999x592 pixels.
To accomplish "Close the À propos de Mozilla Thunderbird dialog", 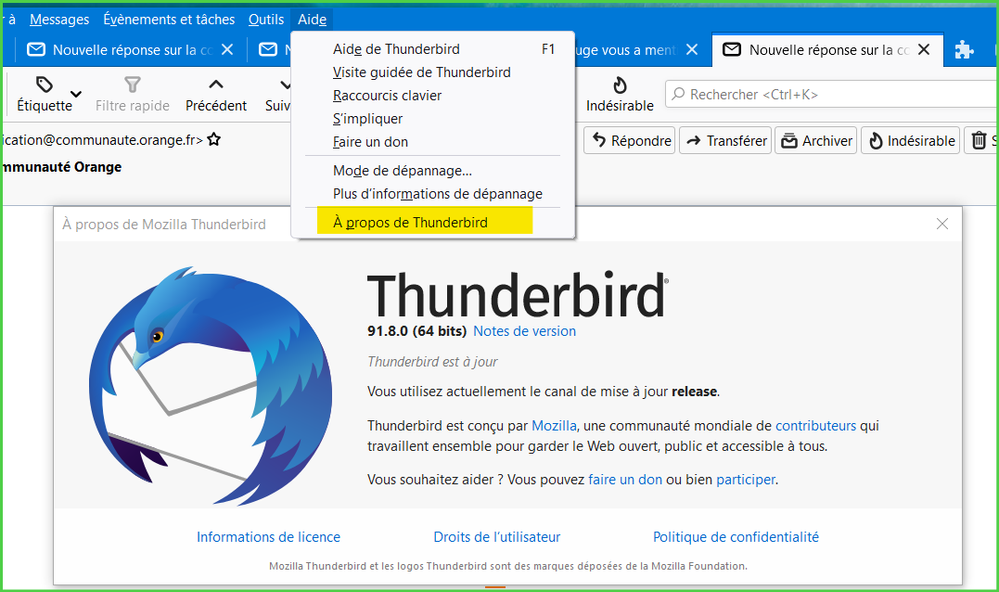I will 942,224.
